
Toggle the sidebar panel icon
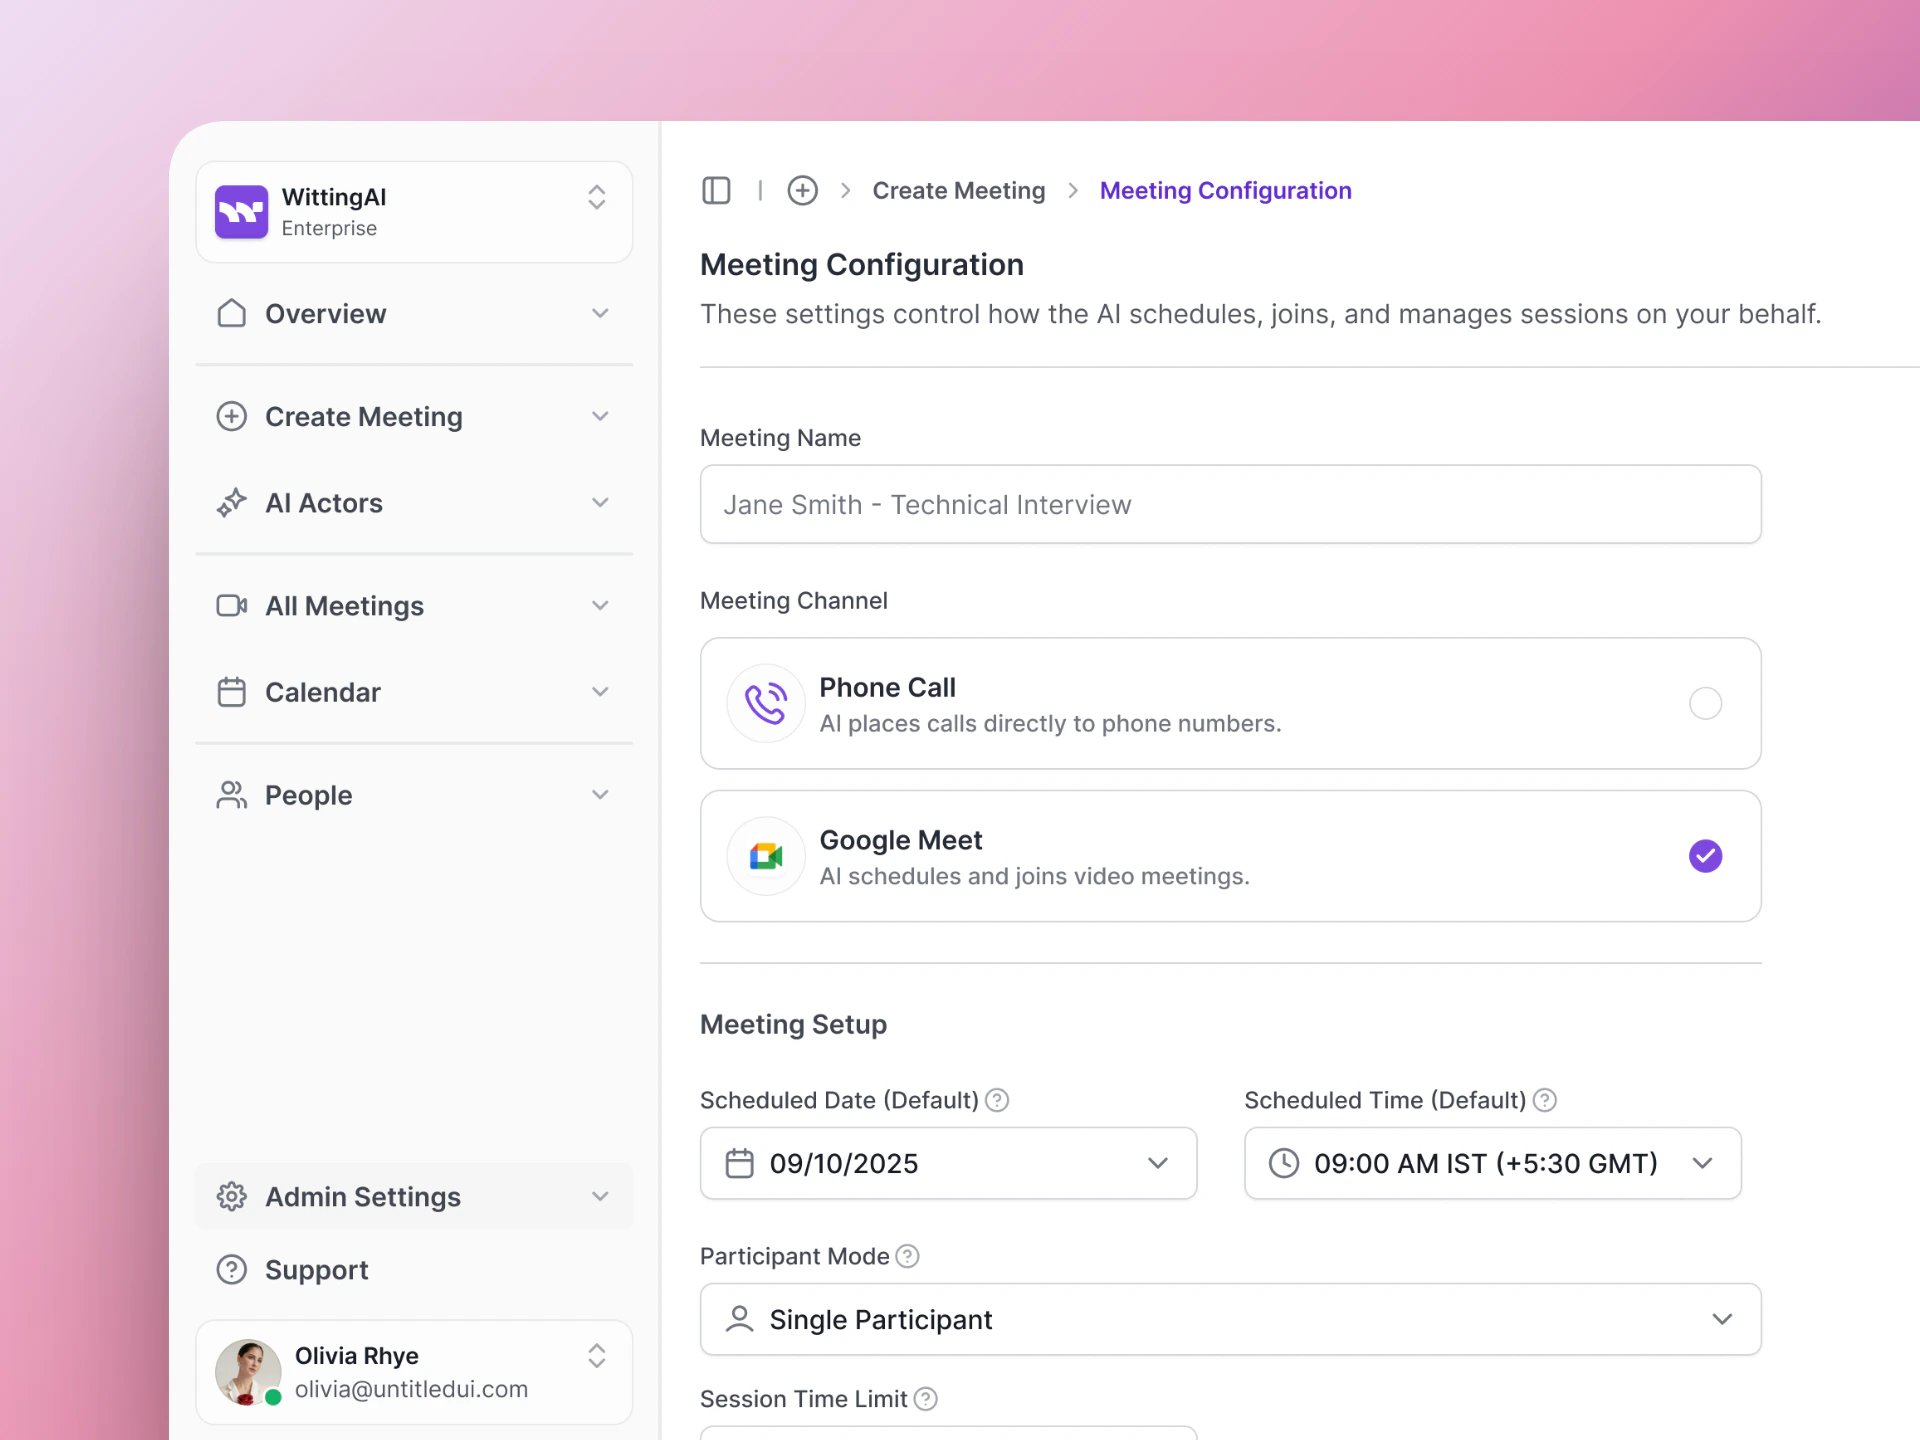(716, 190)
